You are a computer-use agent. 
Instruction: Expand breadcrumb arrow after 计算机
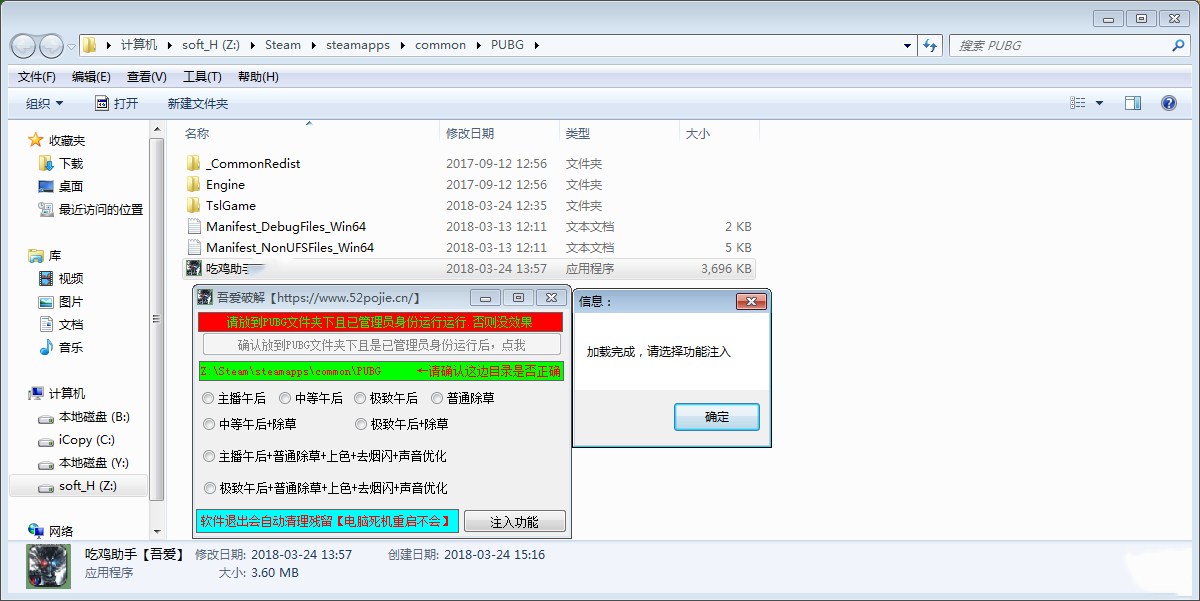point(169,45)
